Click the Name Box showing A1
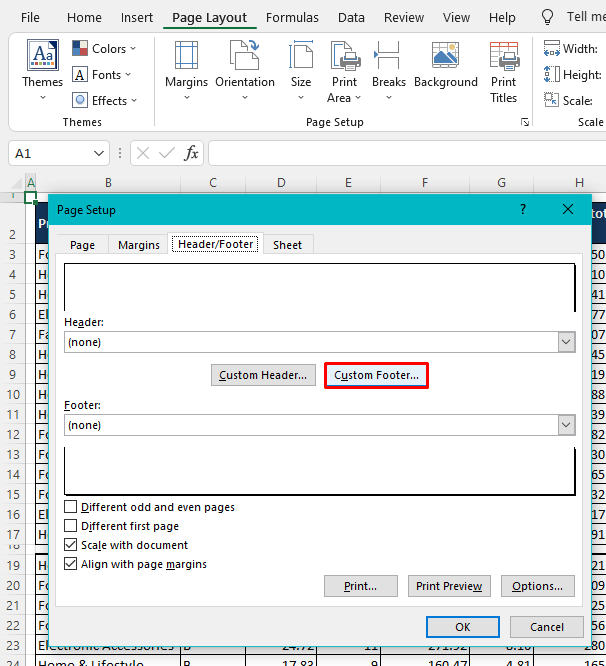This screenshot has height=666, width=606. [59, 153]
